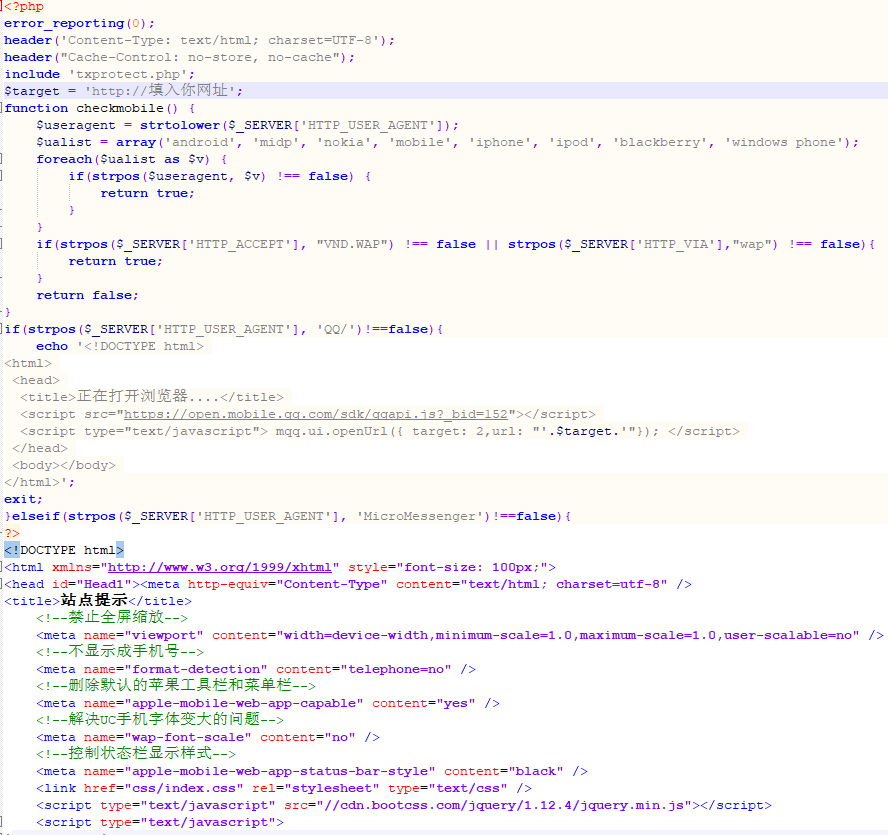Click the foreach($ualist as $v) line
This screenshot has width=888, height=835.
click(x=132, y=160)
